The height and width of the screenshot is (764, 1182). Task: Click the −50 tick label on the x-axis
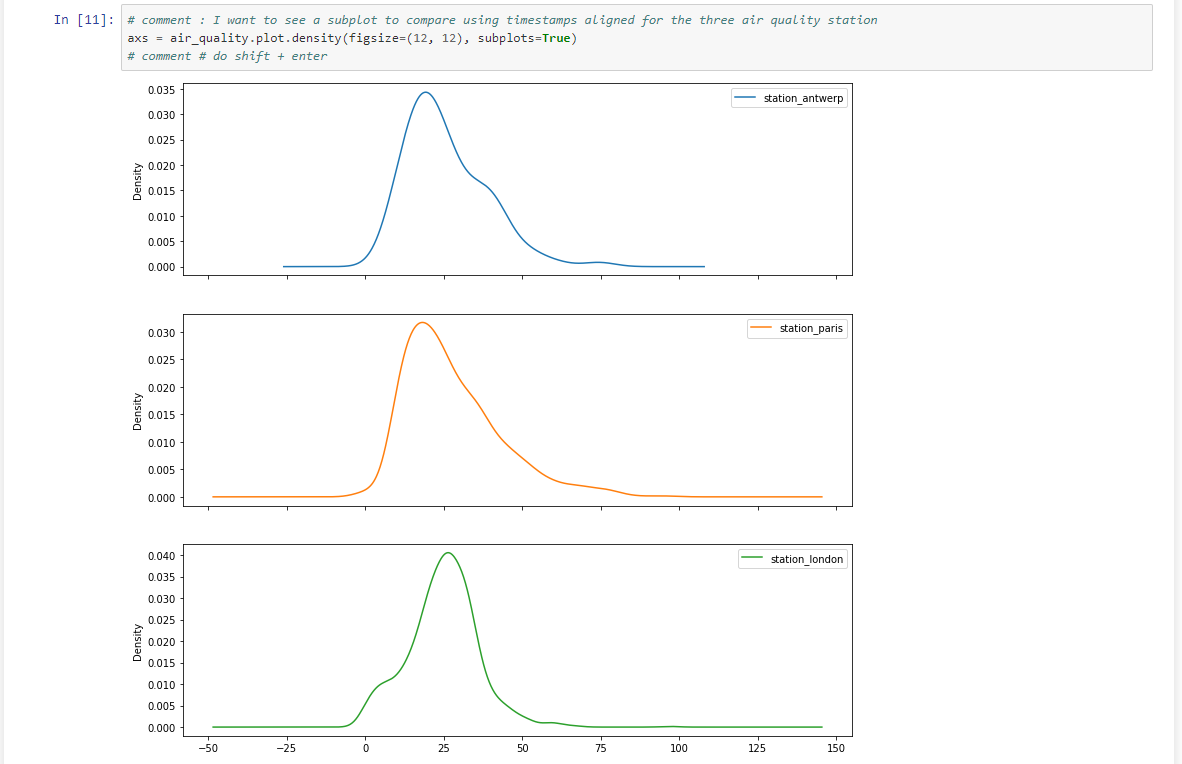208,748
